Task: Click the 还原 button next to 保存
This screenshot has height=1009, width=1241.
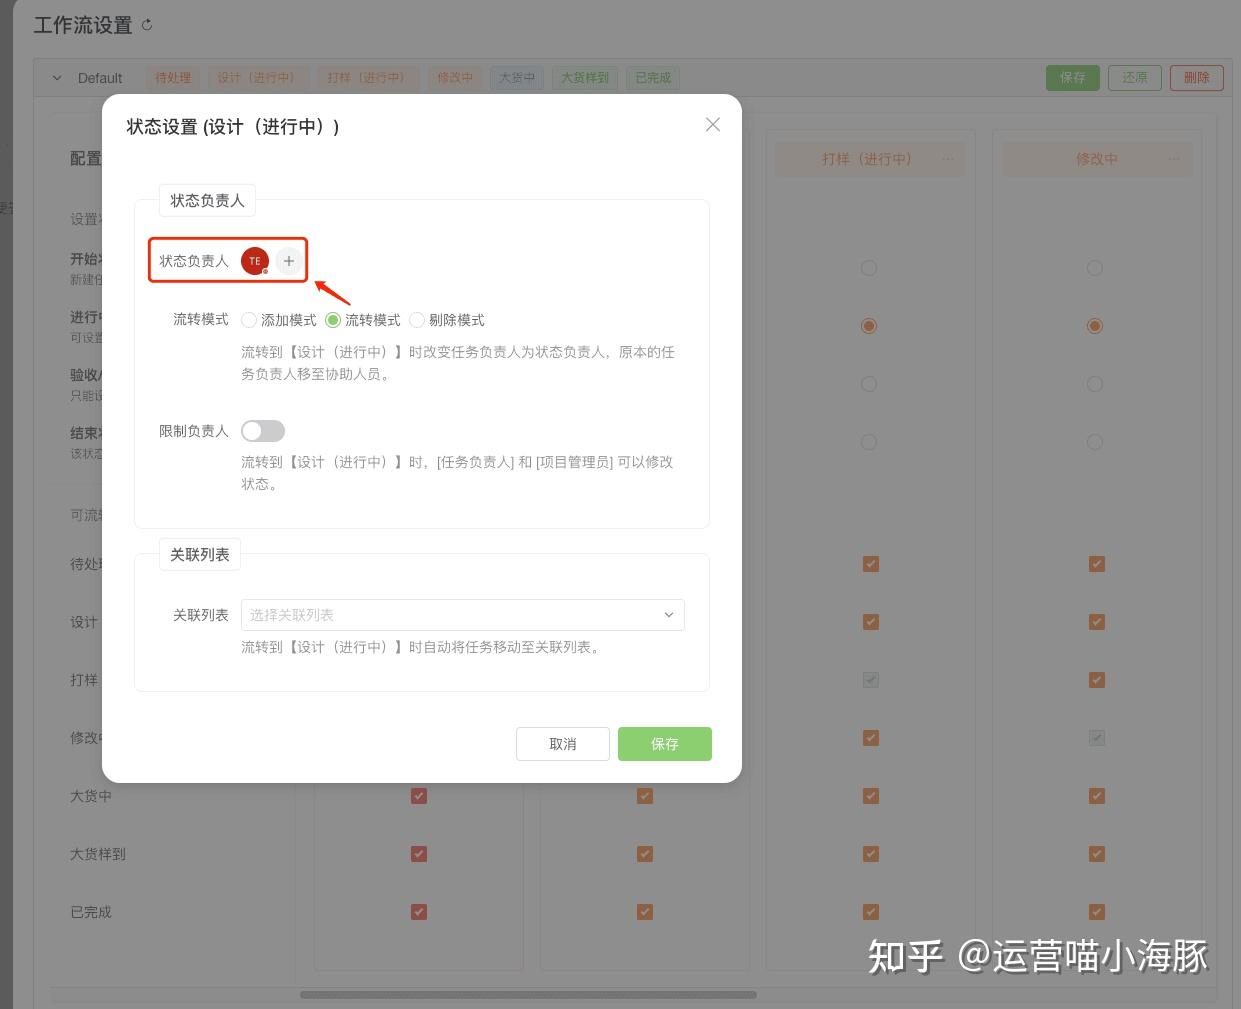Action: 1135,77
